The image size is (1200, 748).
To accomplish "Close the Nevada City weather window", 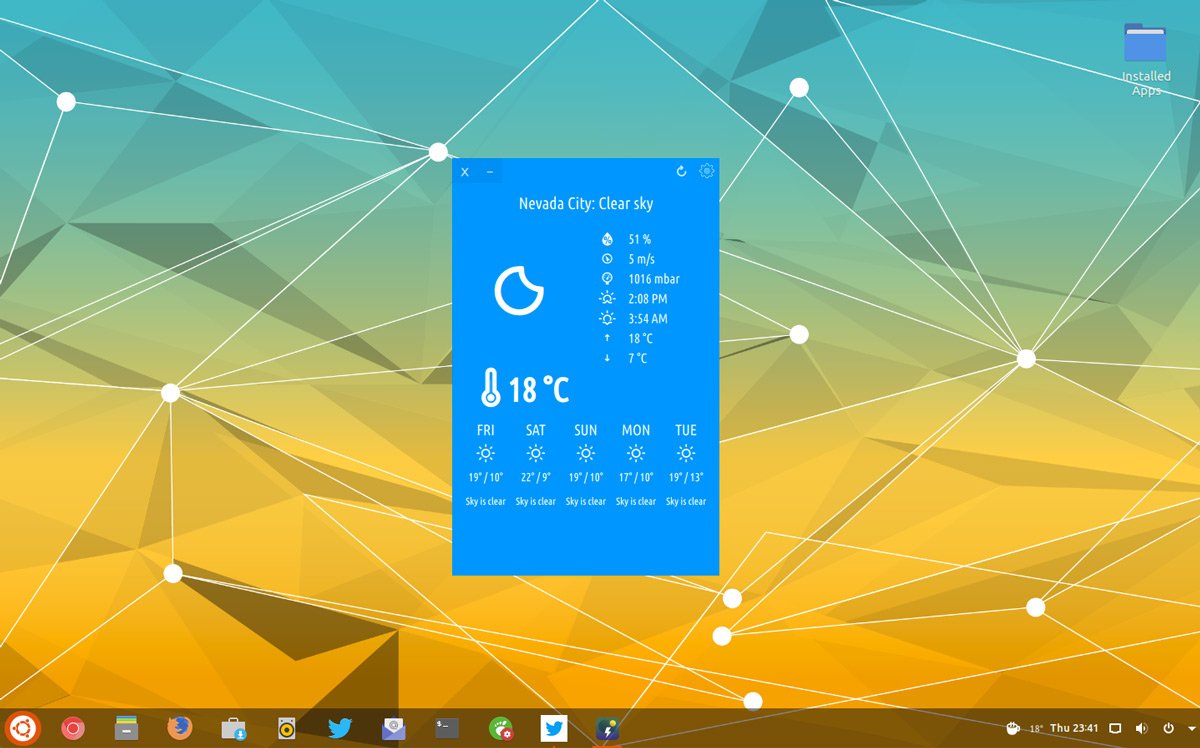I will [465, 172].
